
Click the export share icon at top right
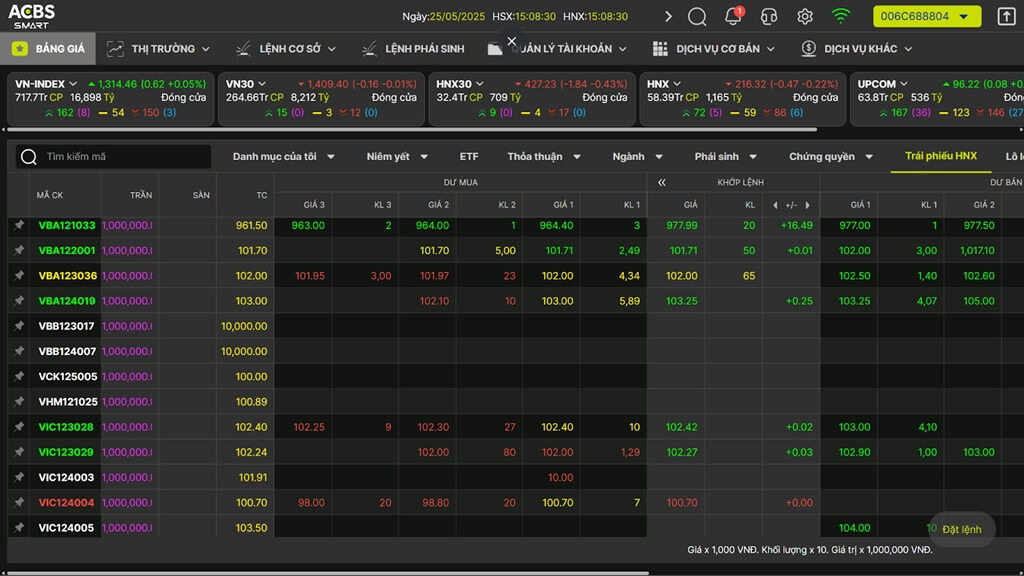[x=1006, y=16]
